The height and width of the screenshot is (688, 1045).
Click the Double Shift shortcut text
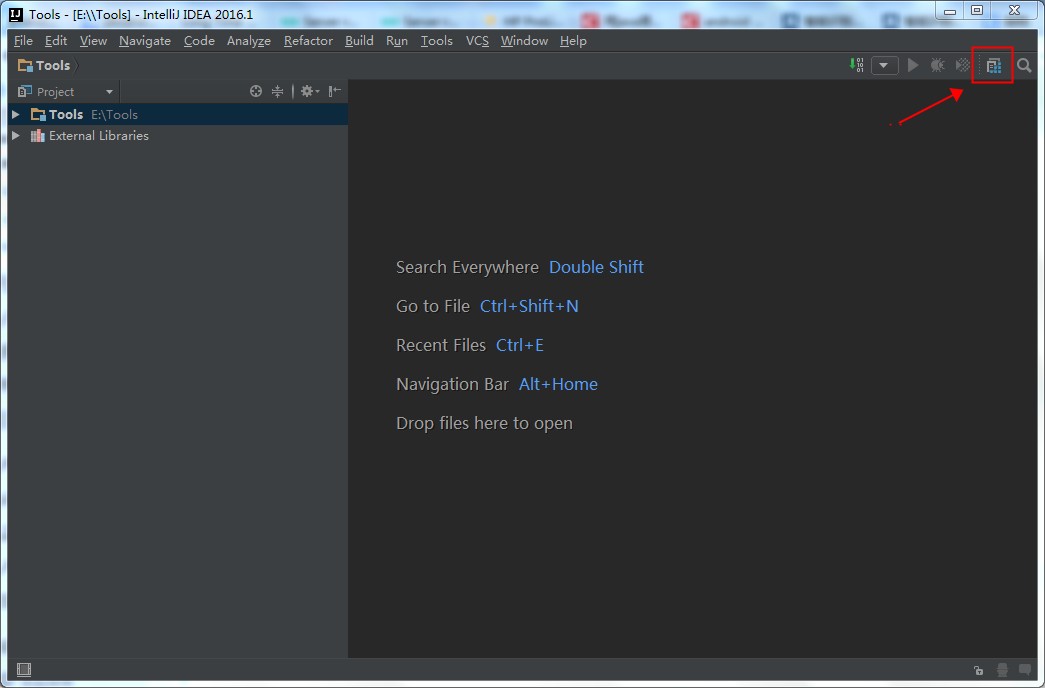(x=596, y=267)
